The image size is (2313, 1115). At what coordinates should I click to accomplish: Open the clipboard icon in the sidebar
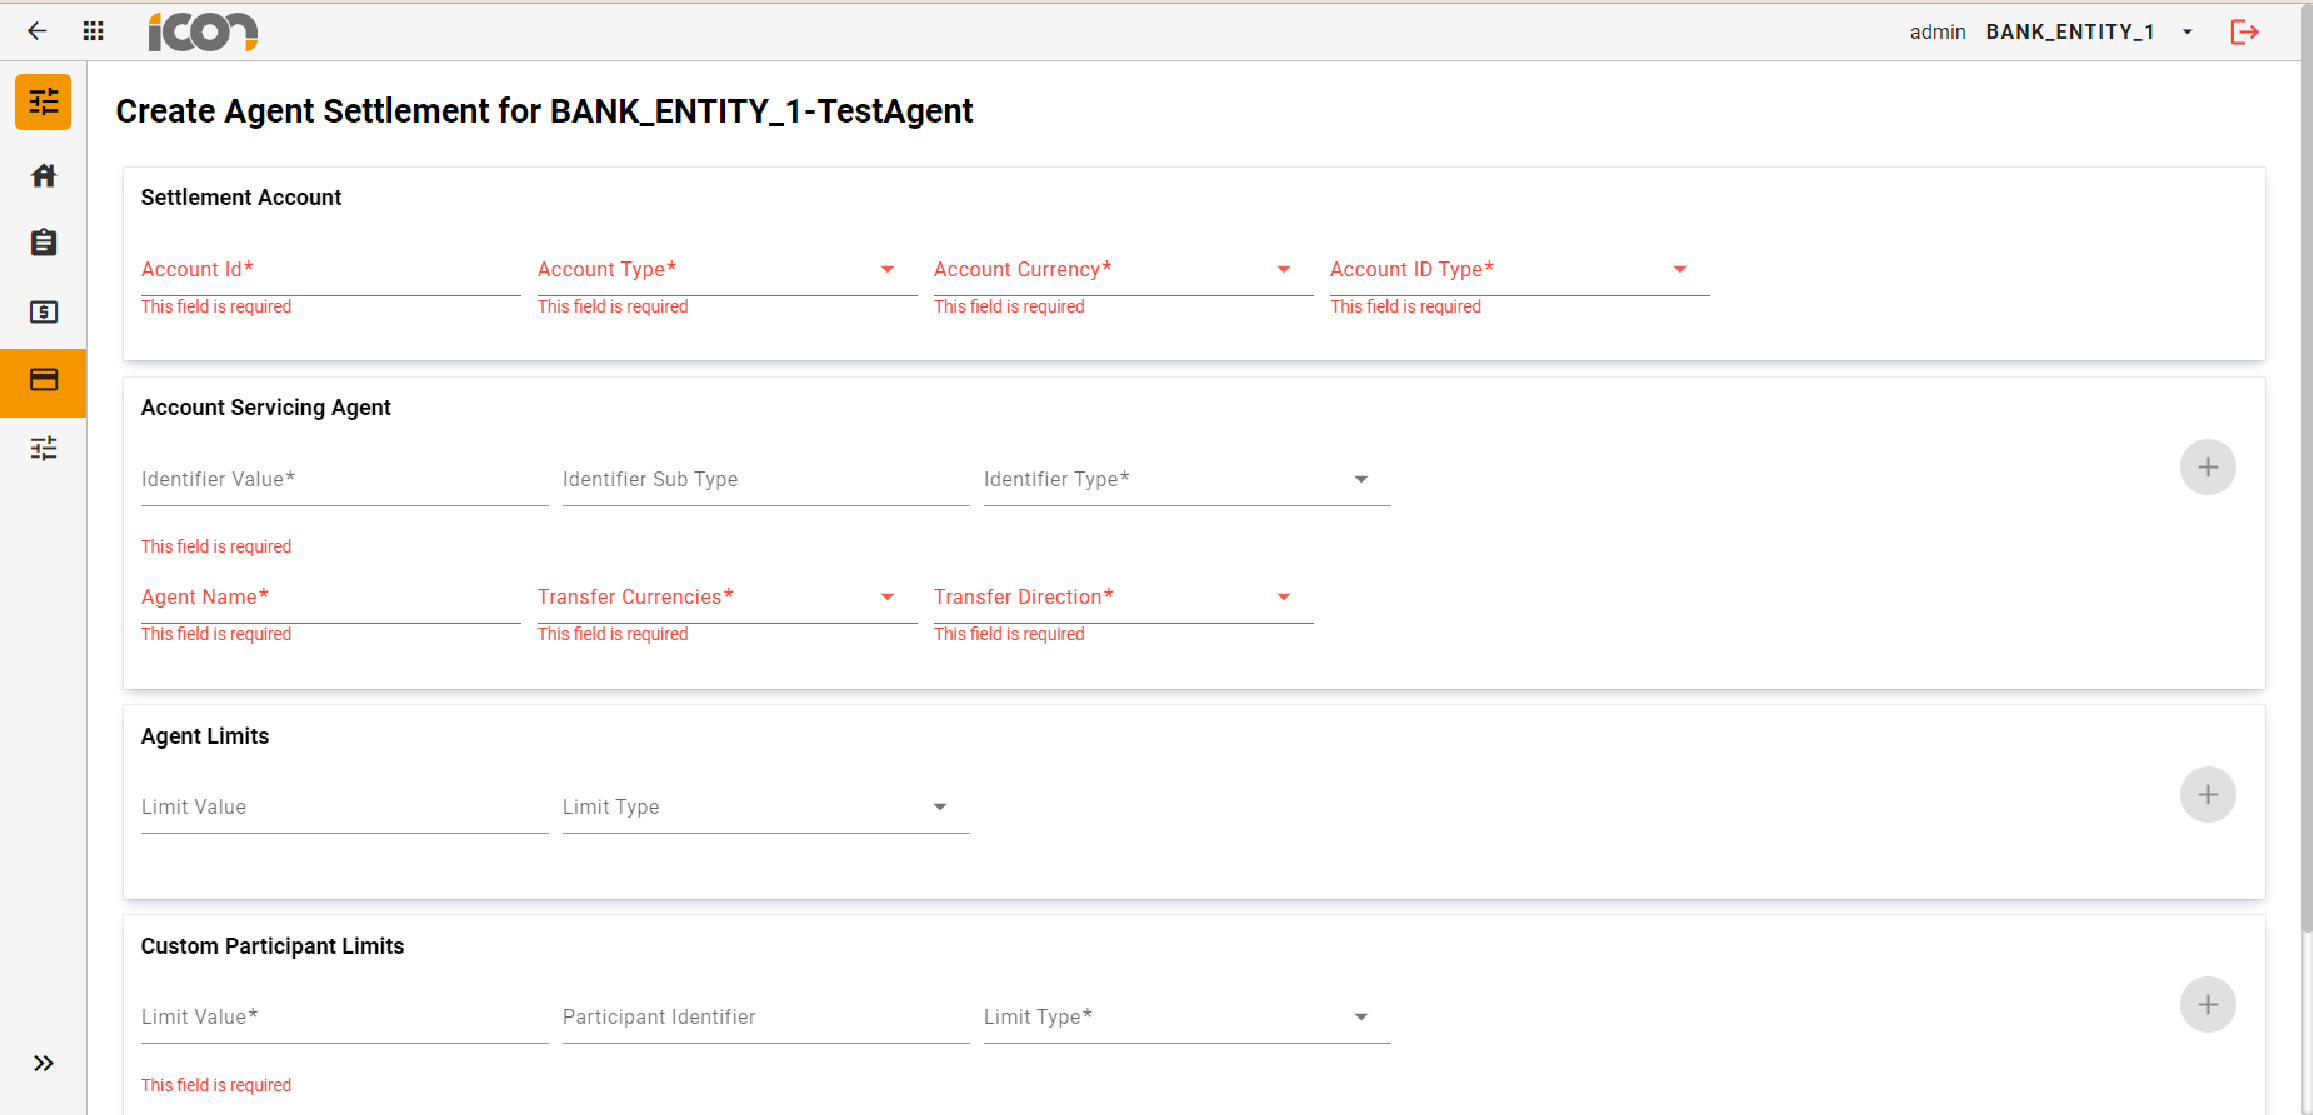coord(43,242)
